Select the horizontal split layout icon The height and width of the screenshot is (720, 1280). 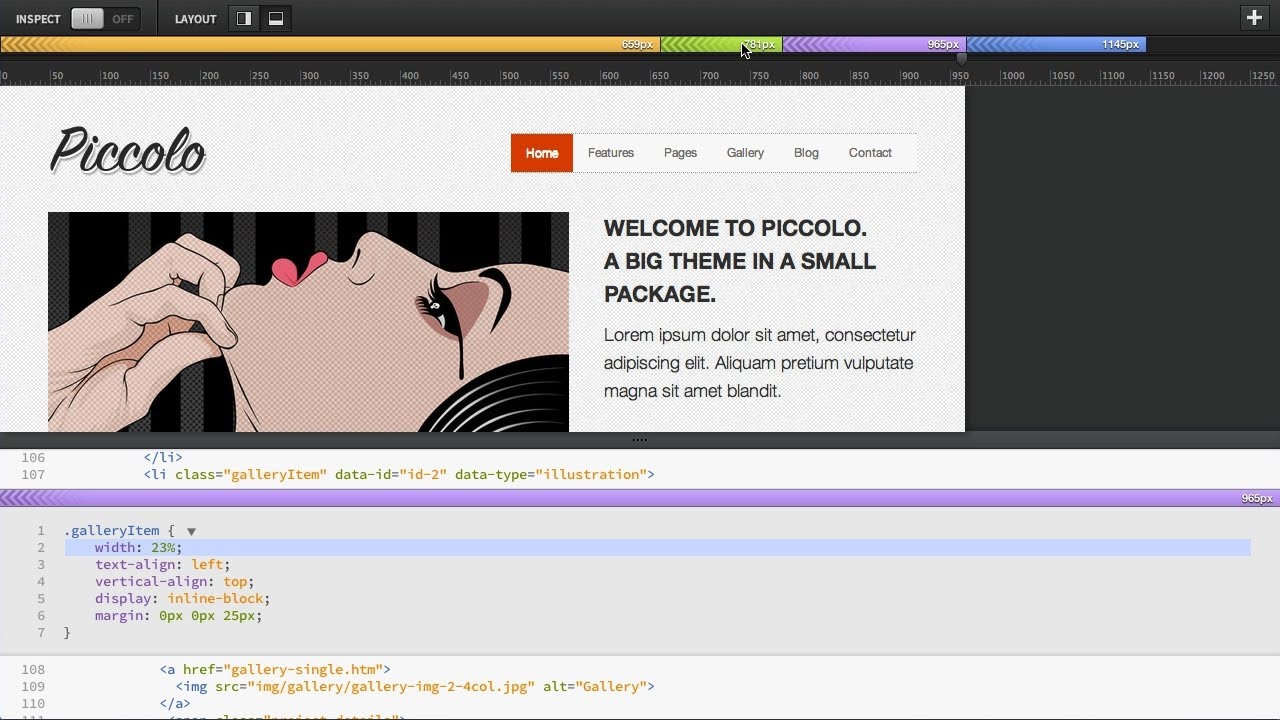pyautogui.click(x=276, y=18)
